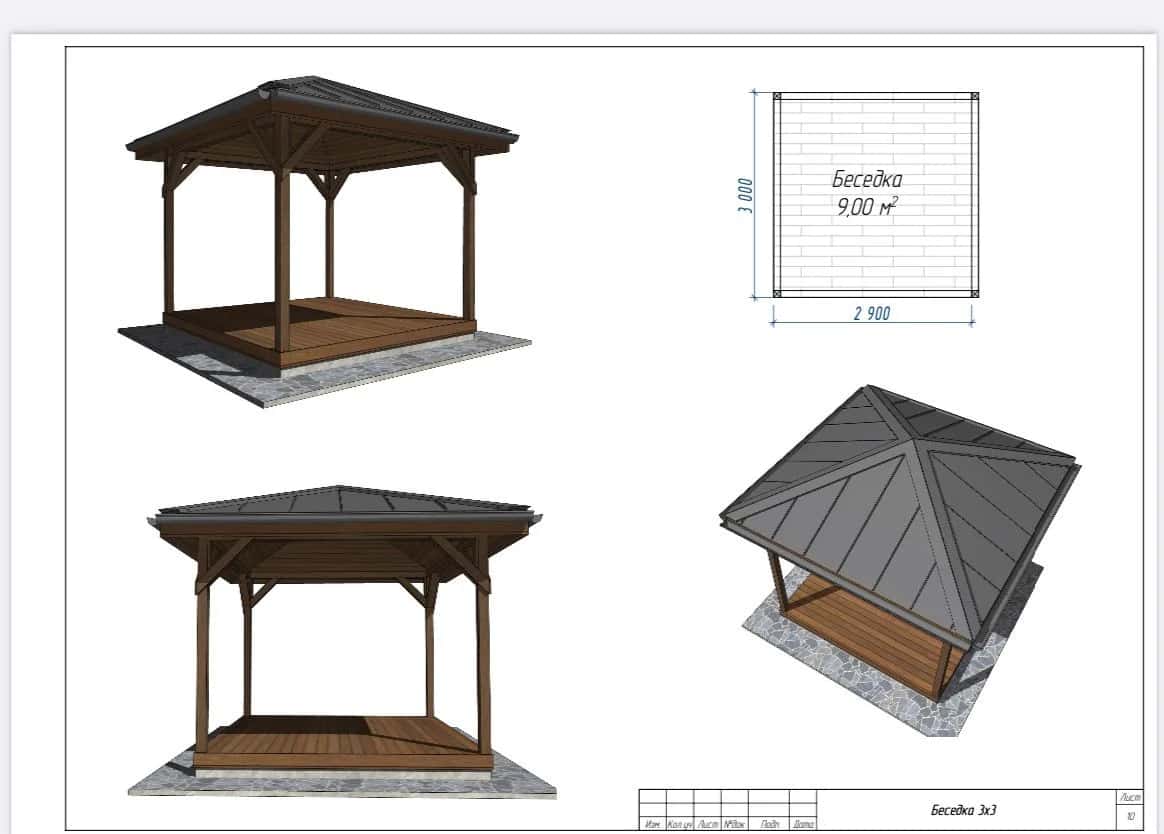Select the top-left post marker in plan
Screen dimensions: 1164x834
[777, 97]
